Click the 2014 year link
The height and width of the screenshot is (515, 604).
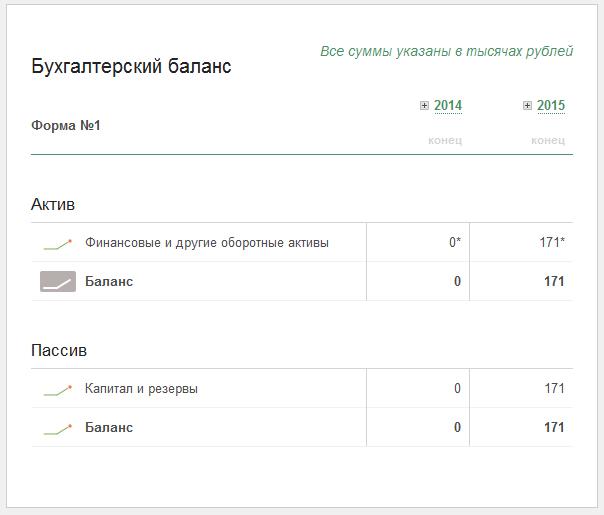coord(448,106)
